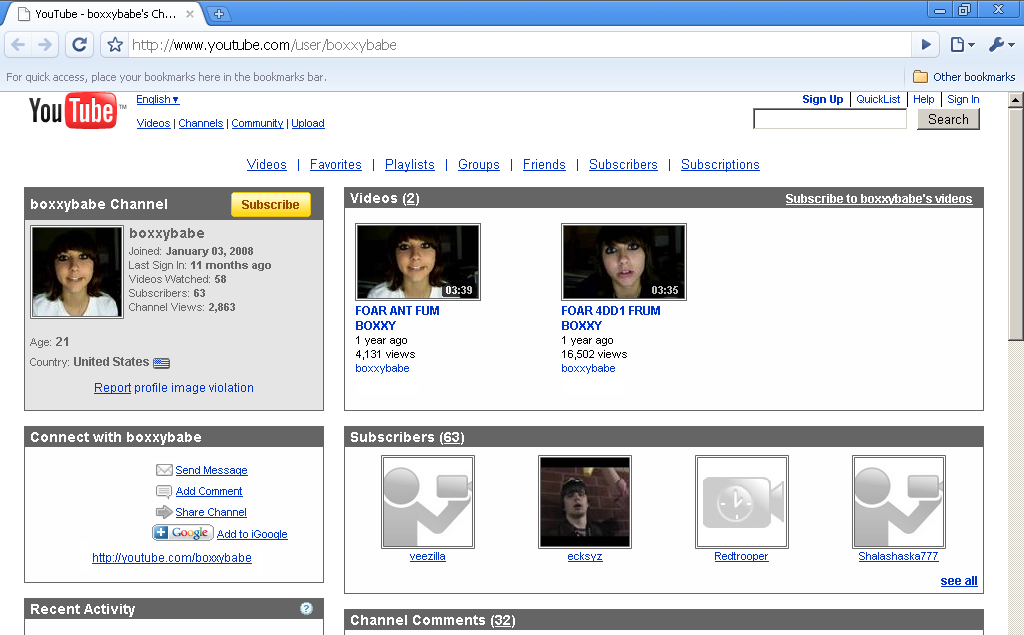The height and width of the screenshot is (635, 1024).
Task: Open the Upload navigation link
Action: point(308,123)
